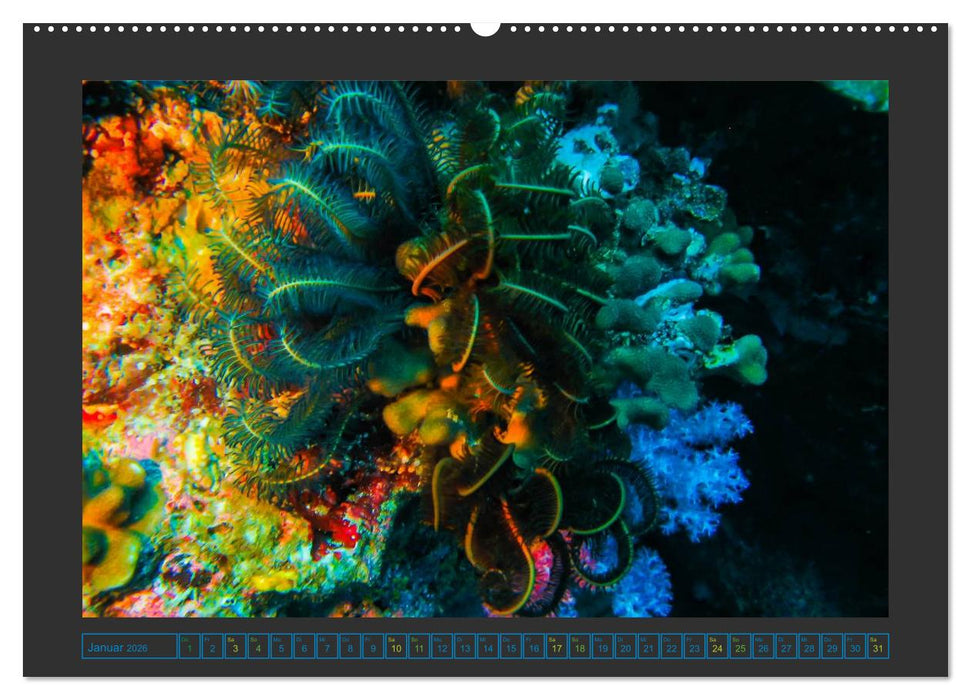Select day 11 in the date row
Screen dimensions: 971x700
point(419,647)
